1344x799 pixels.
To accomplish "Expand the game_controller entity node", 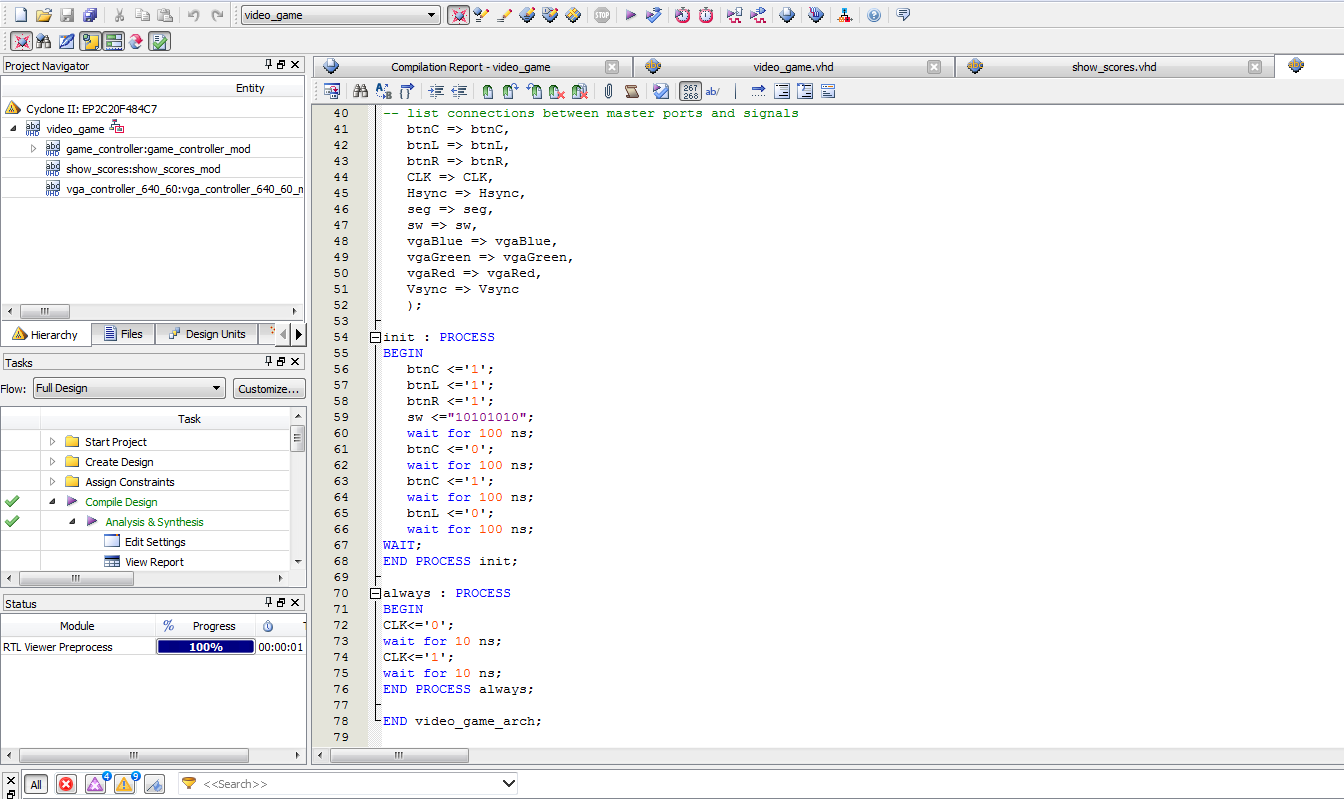I will [x=33, y=149].
